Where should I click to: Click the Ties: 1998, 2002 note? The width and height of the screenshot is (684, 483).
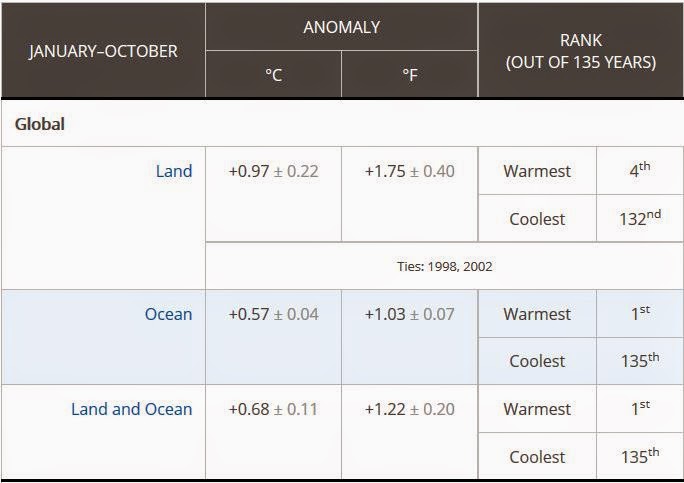click(443, 267)
